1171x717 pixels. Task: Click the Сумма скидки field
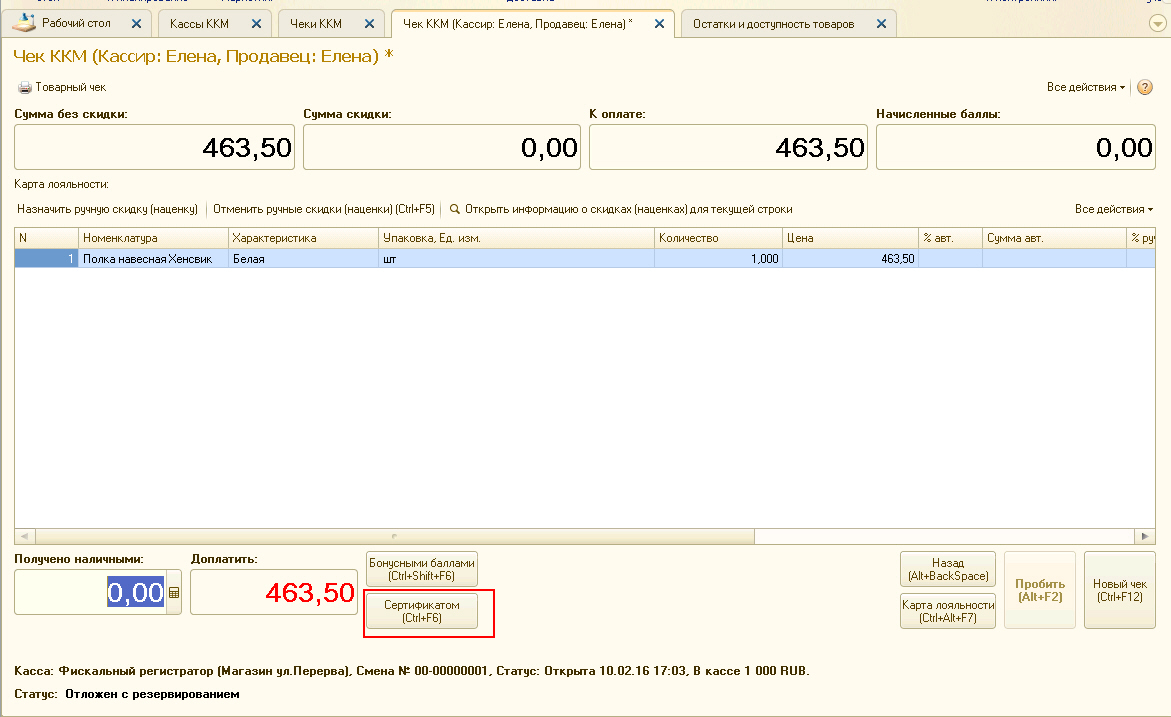442,147
